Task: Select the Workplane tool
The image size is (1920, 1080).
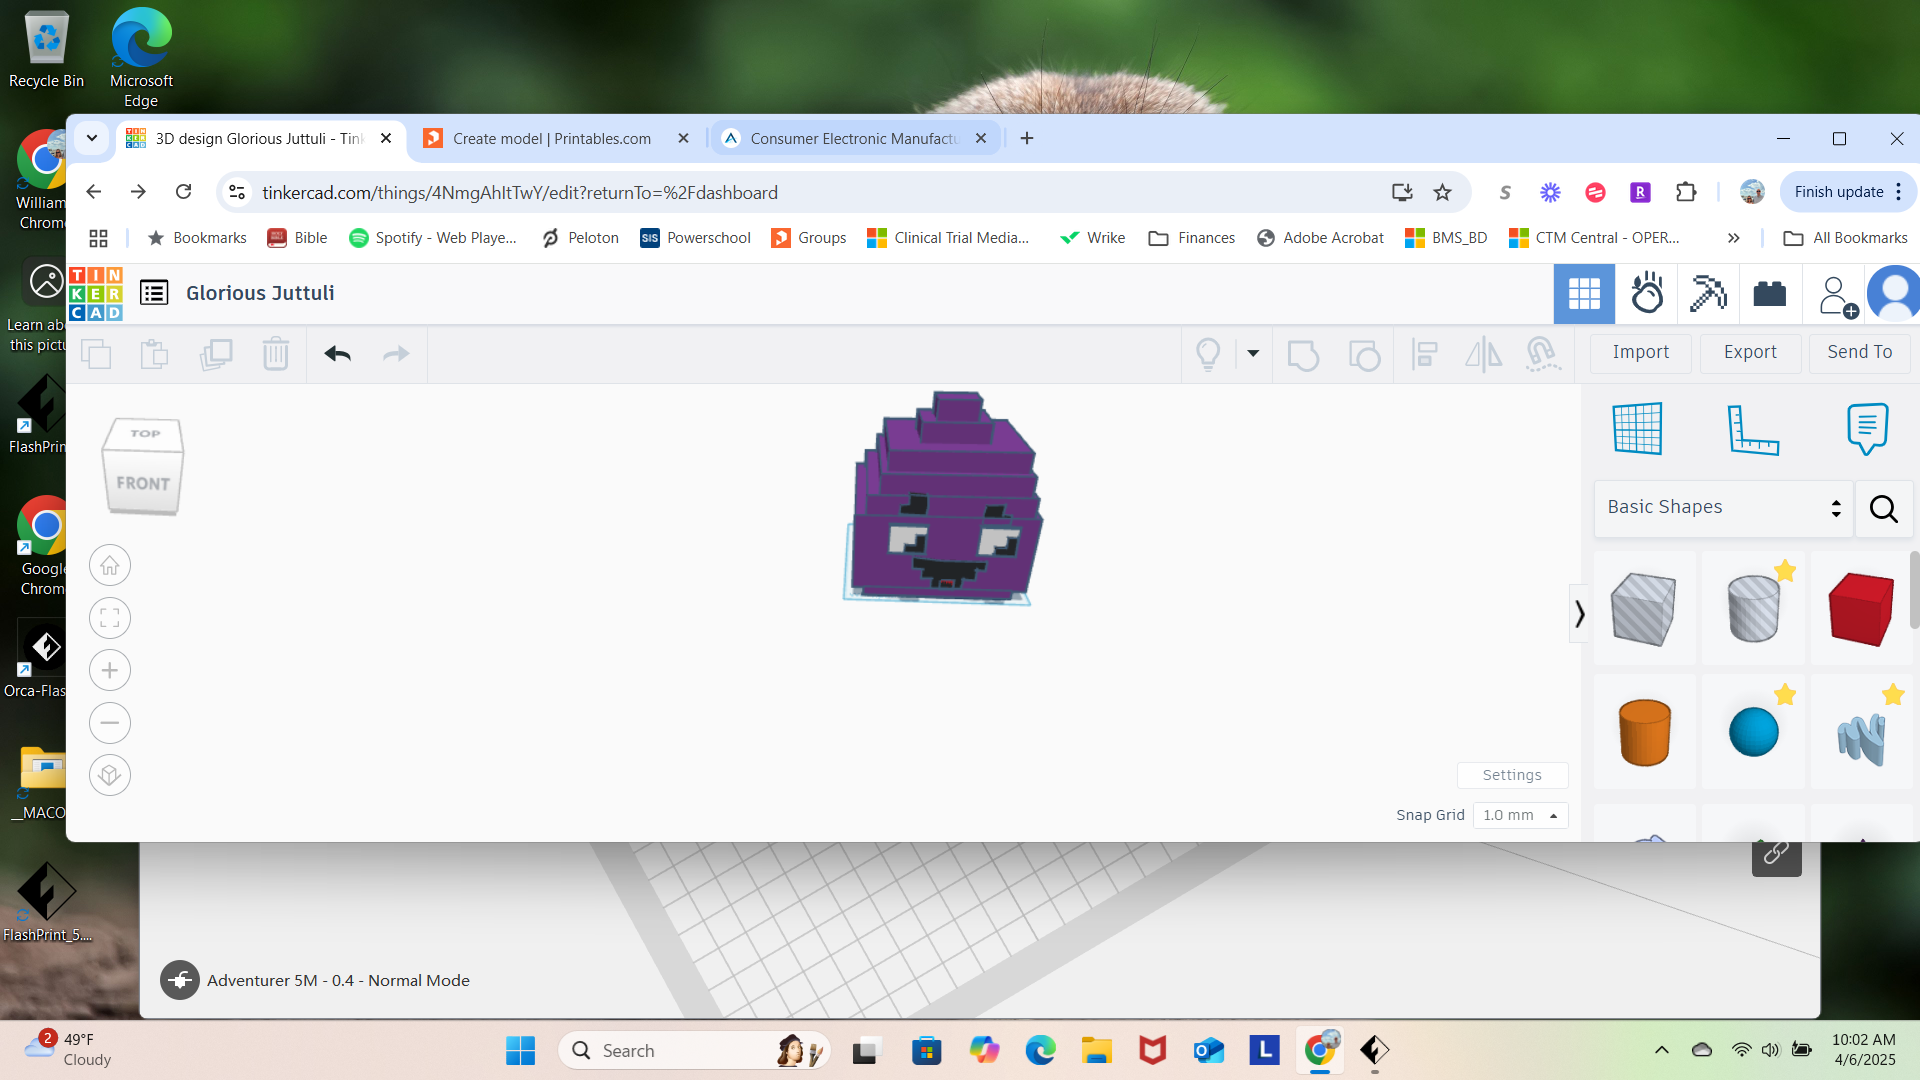Action: click(1638, 429)
